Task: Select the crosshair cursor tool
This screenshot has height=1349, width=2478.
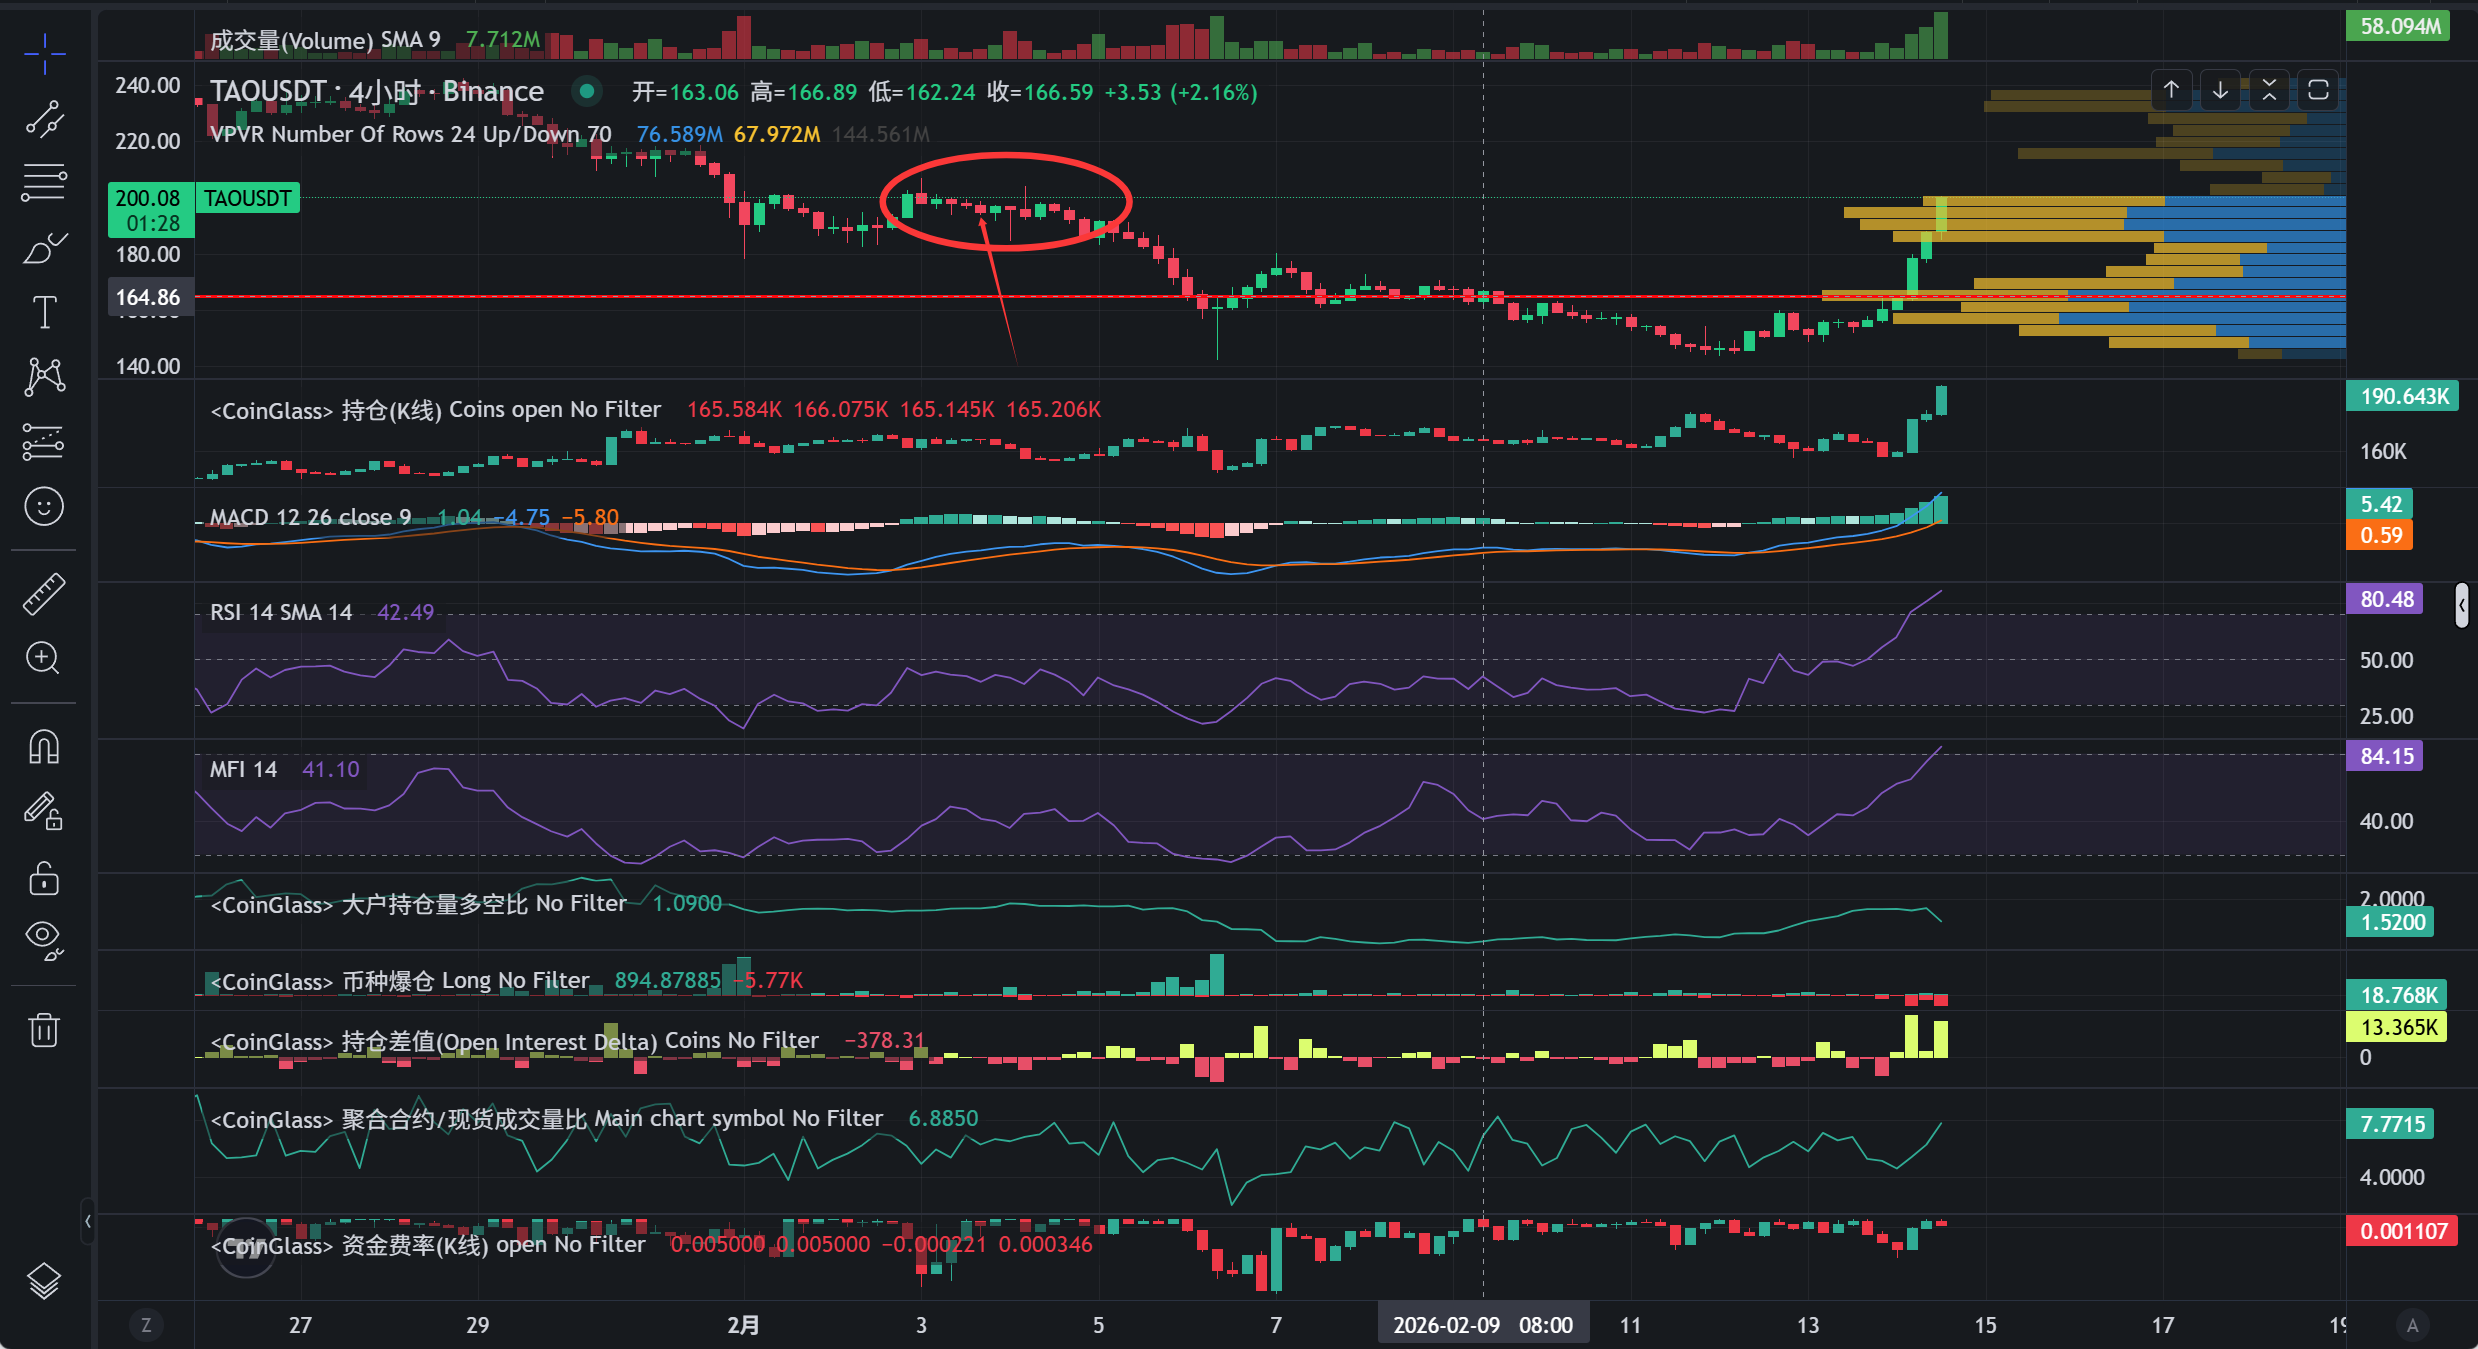Action: 44,54
